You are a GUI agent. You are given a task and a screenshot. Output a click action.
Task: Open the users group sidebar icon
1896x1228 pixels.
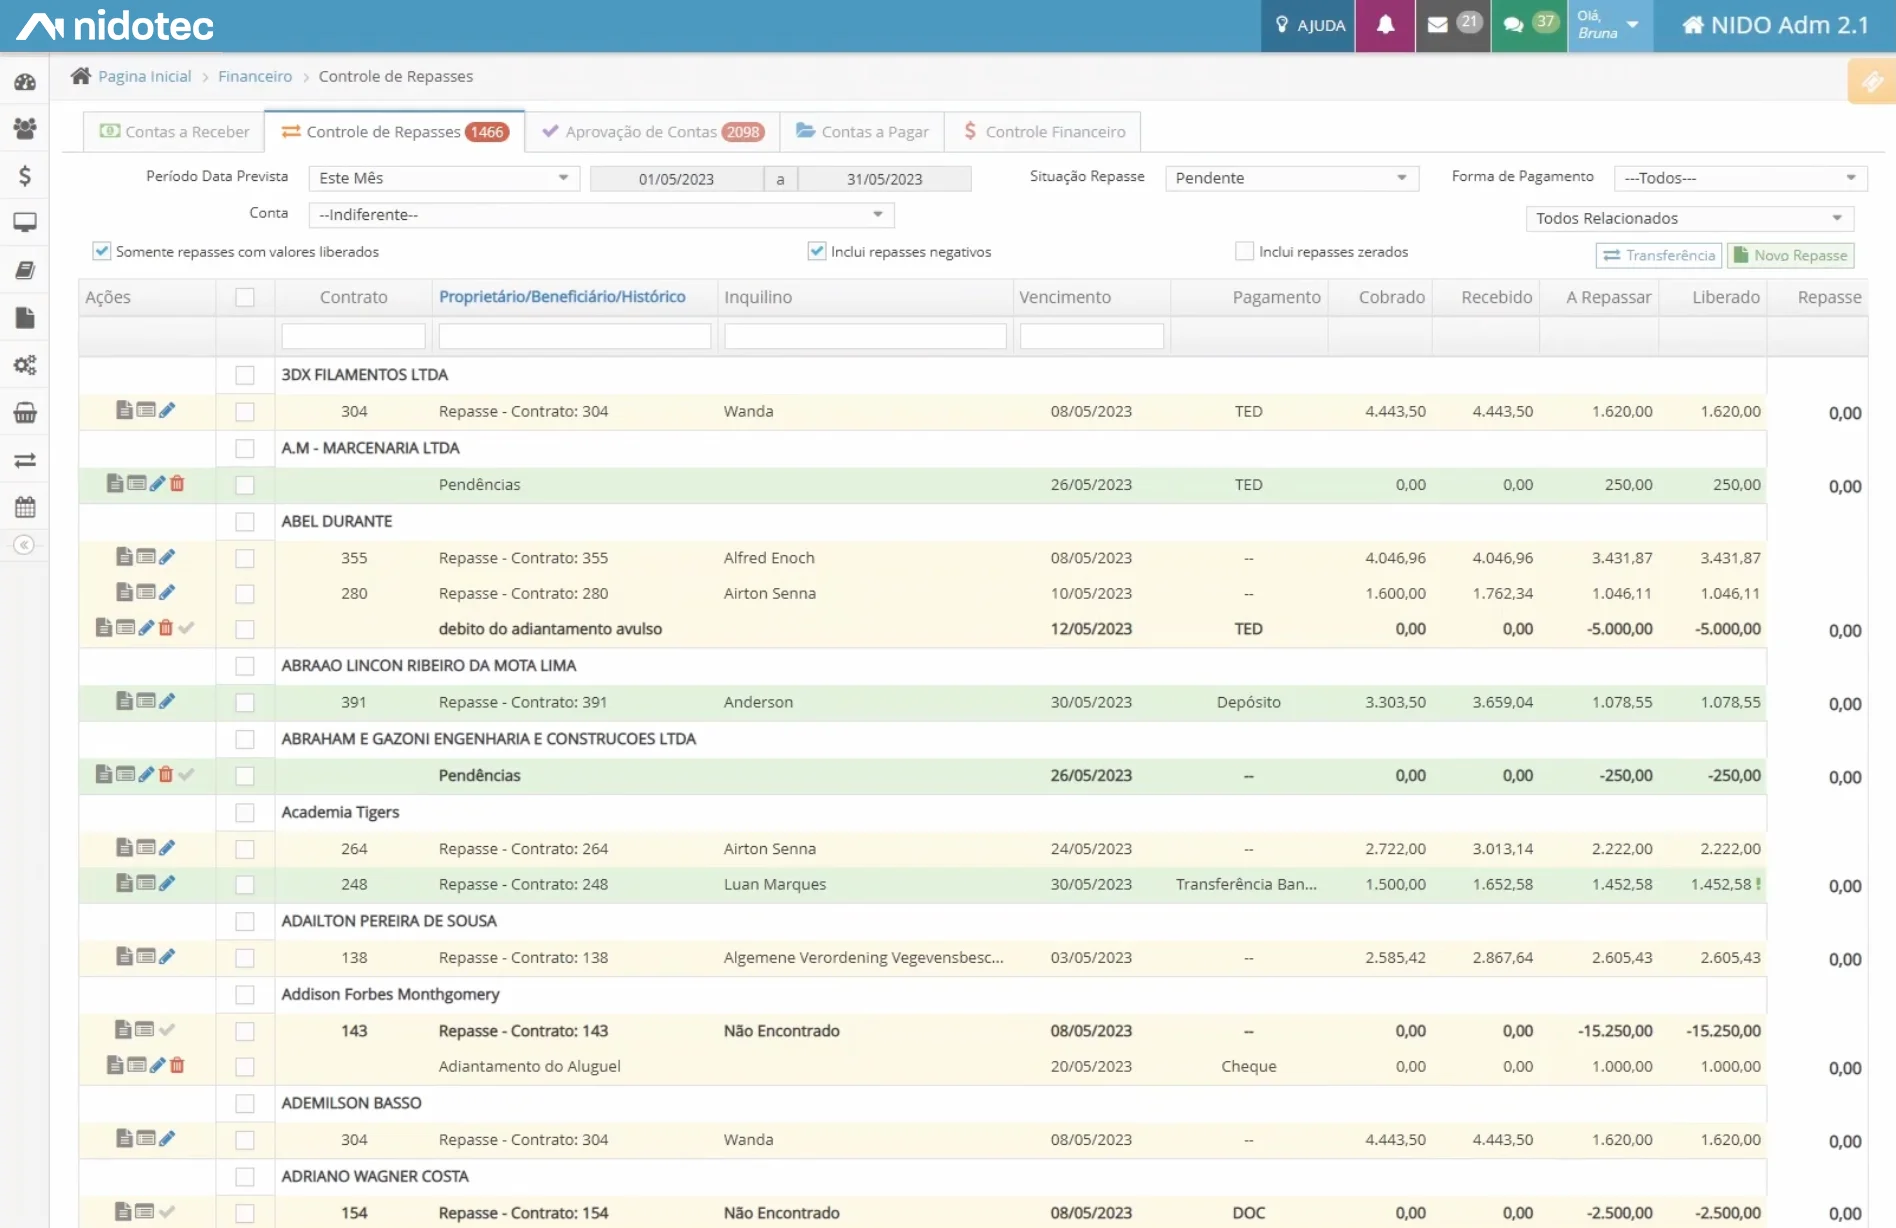(x=25, y=128)
